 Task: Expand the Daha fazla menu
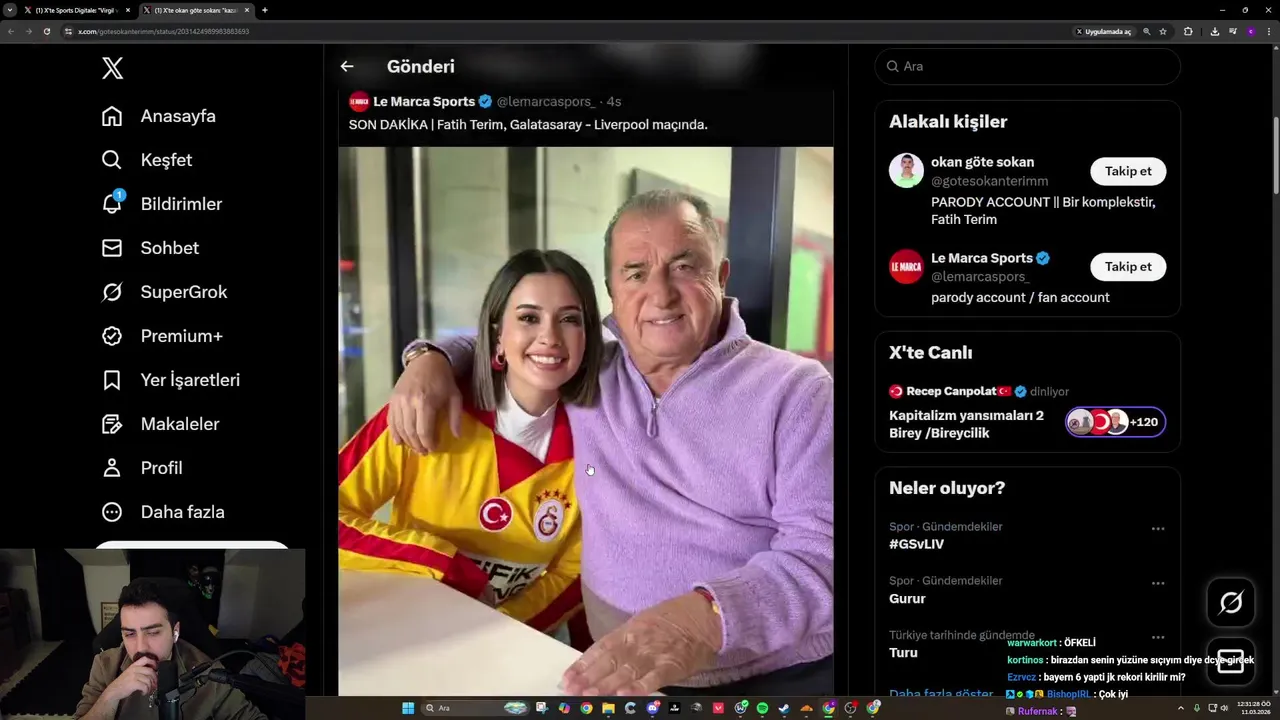coord(163,512)
